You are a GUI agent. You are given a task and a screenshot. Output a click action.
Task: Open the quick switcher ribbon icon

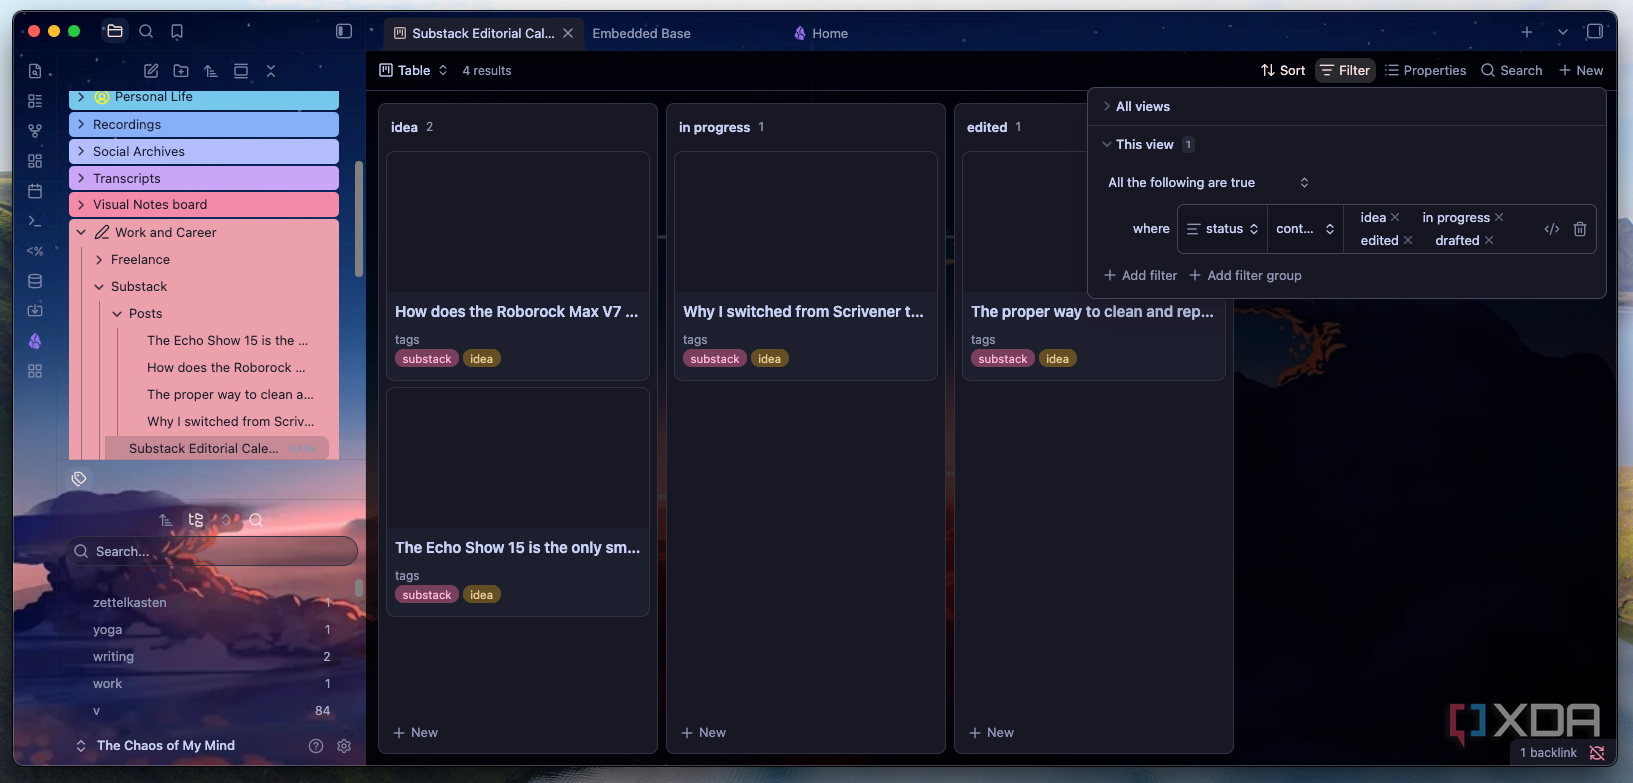pos(35,71)
